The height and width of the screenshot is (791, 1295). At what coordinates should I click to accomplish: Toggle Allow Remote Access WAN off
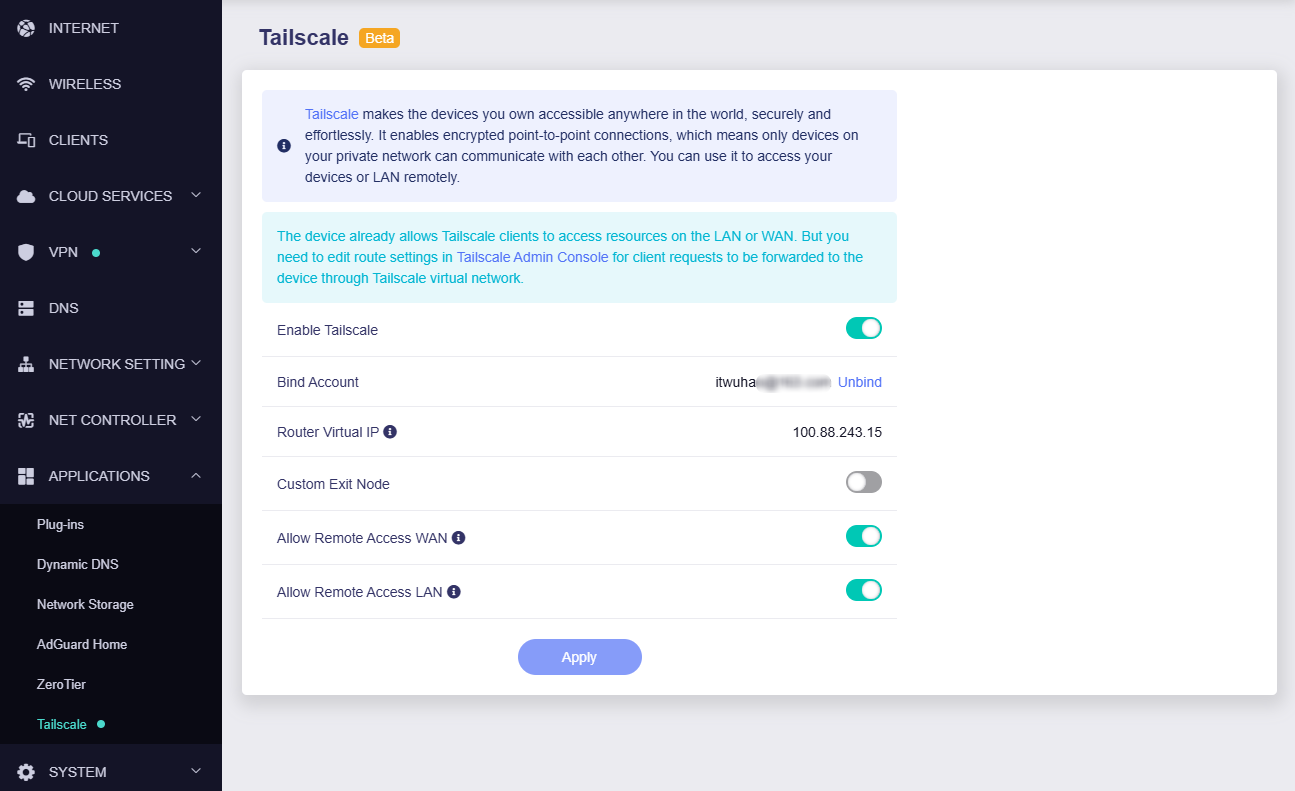tap(863, 536)
